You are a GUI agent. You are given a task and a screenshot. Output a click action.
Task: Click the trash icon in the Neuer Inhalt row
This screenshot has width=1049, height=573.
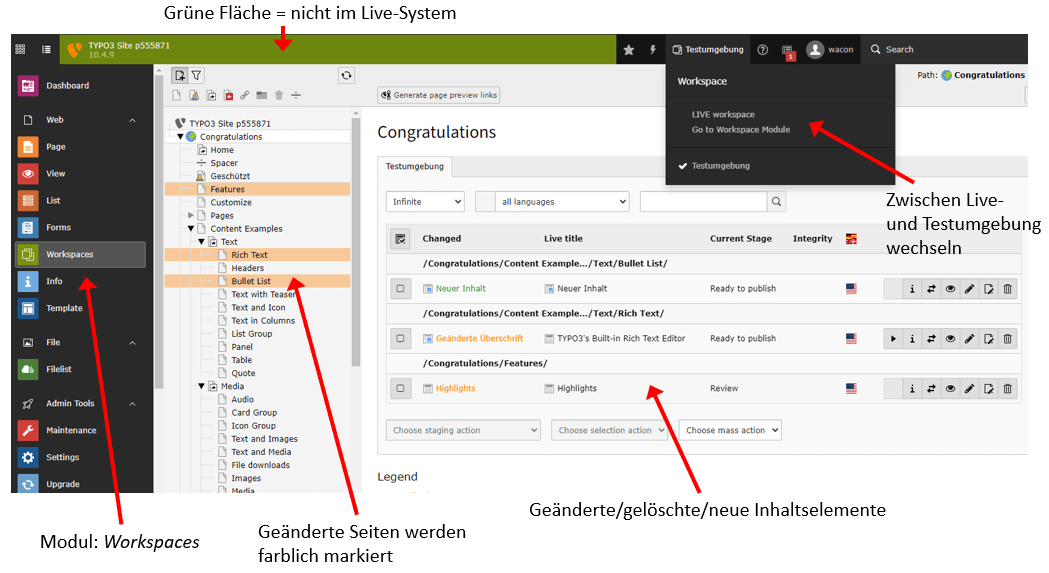tap(1007, 288)
